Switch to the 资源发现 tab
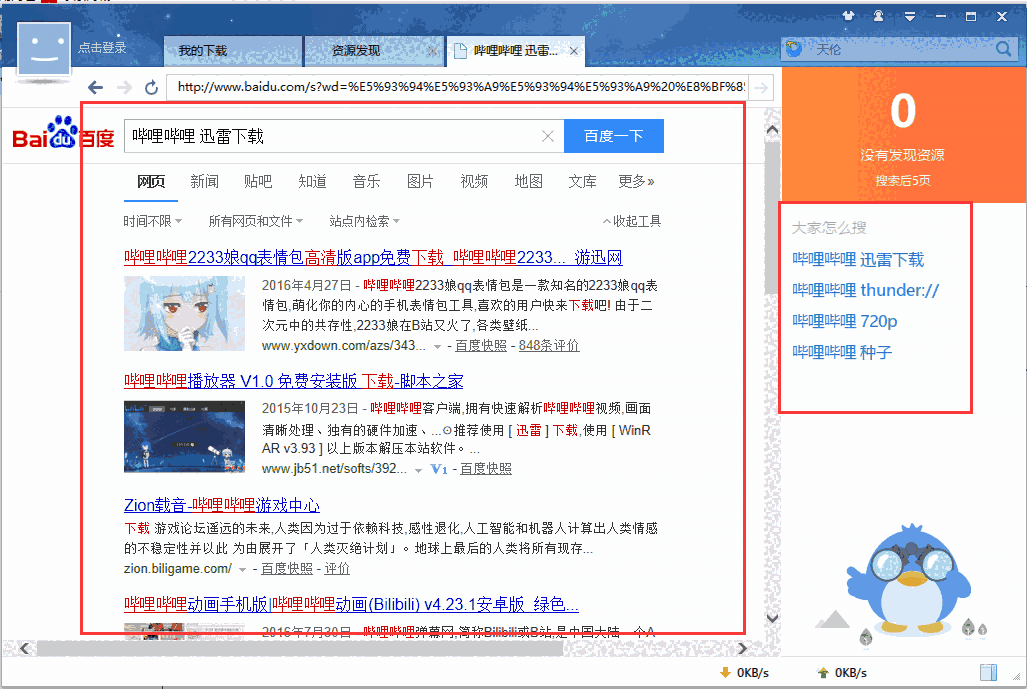Image resolution: width=1027 pixels, height=689 pixels. pos(355,50)
